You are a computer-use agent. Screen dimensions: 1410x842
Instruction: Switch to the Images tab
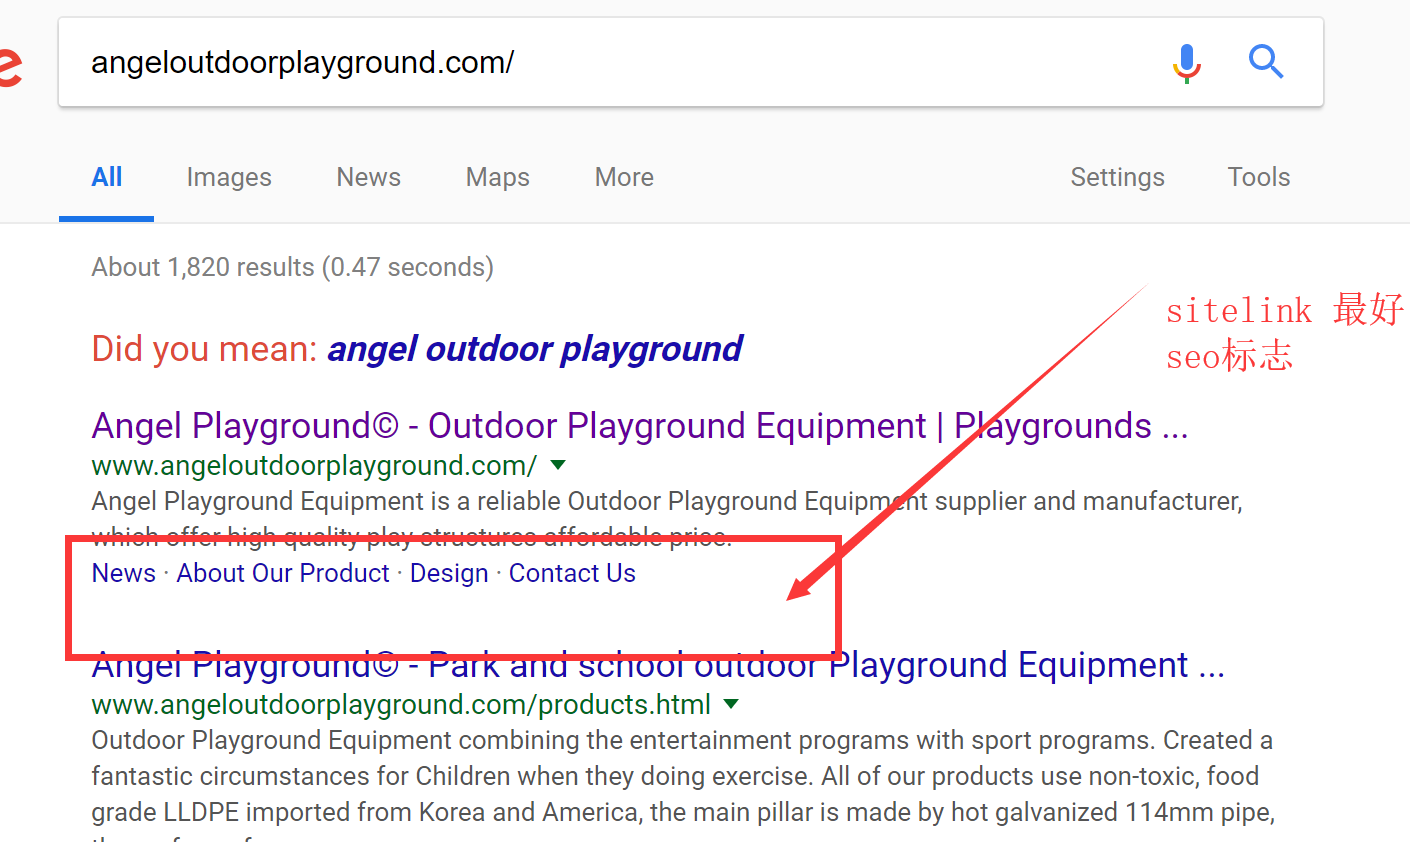(x=229, y=177)
